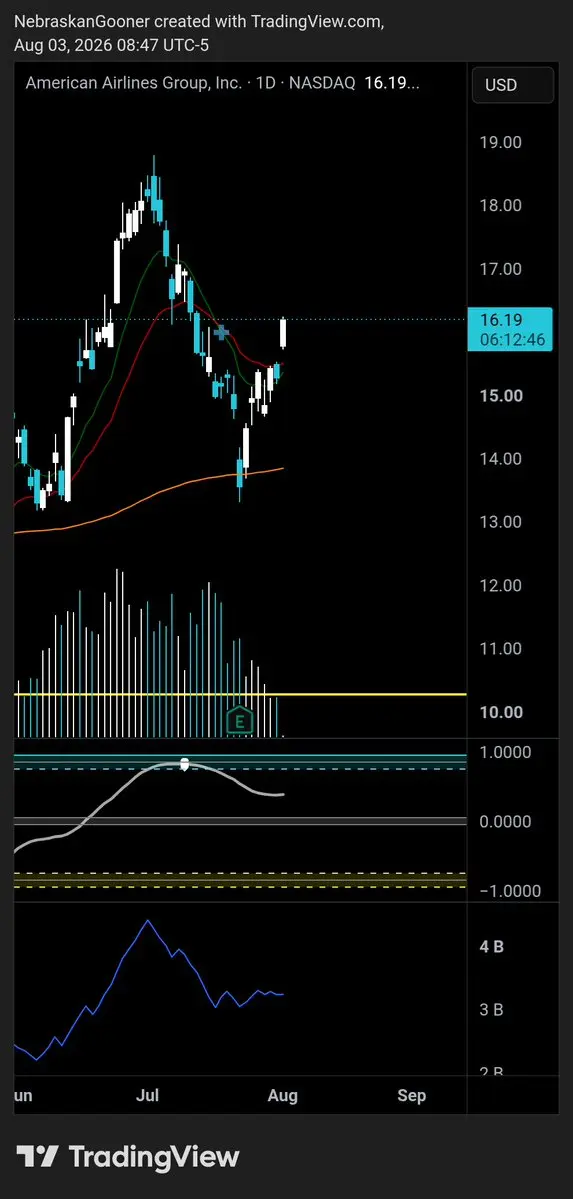The image size is (573, 1199).
Task: Click the 10.00 price axis label
Action: [501, 712]
